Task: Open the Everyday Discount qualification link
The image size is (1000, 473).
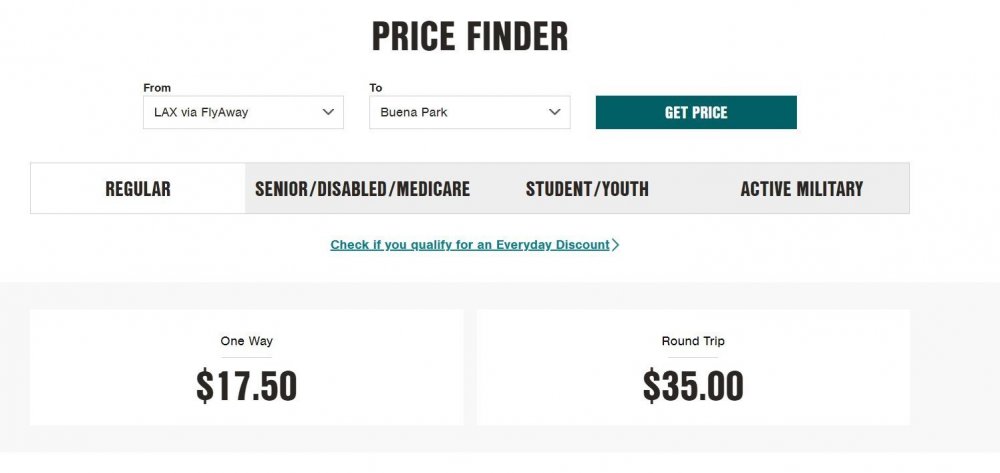Action: (470, 245)
